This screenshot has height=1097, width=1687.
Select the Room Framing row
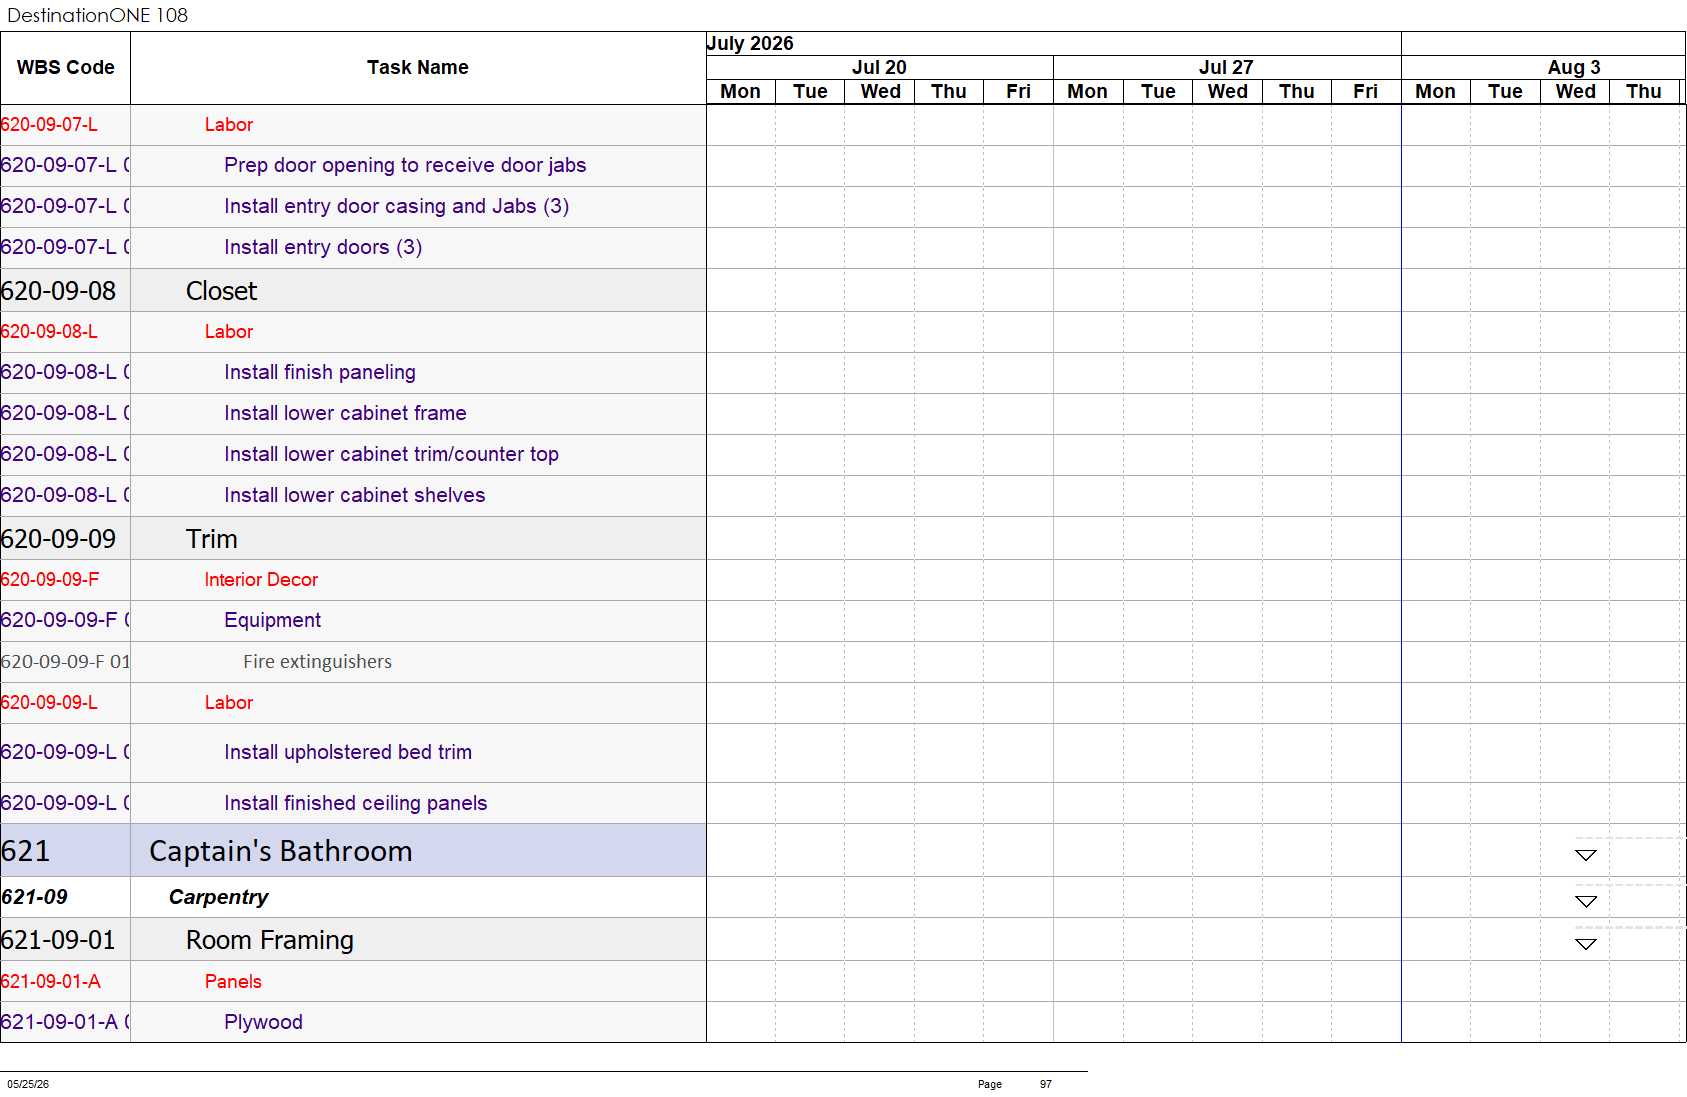(353, 940)
